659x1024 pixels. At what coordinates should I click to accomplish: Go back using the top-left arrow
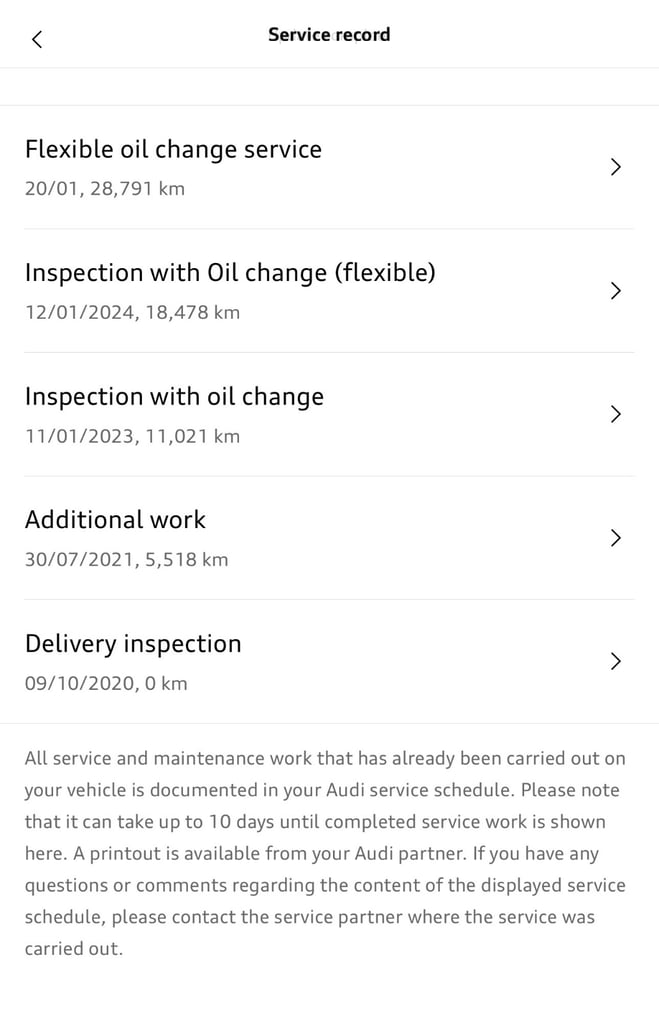pyautogui.click(x=37, y=39)
